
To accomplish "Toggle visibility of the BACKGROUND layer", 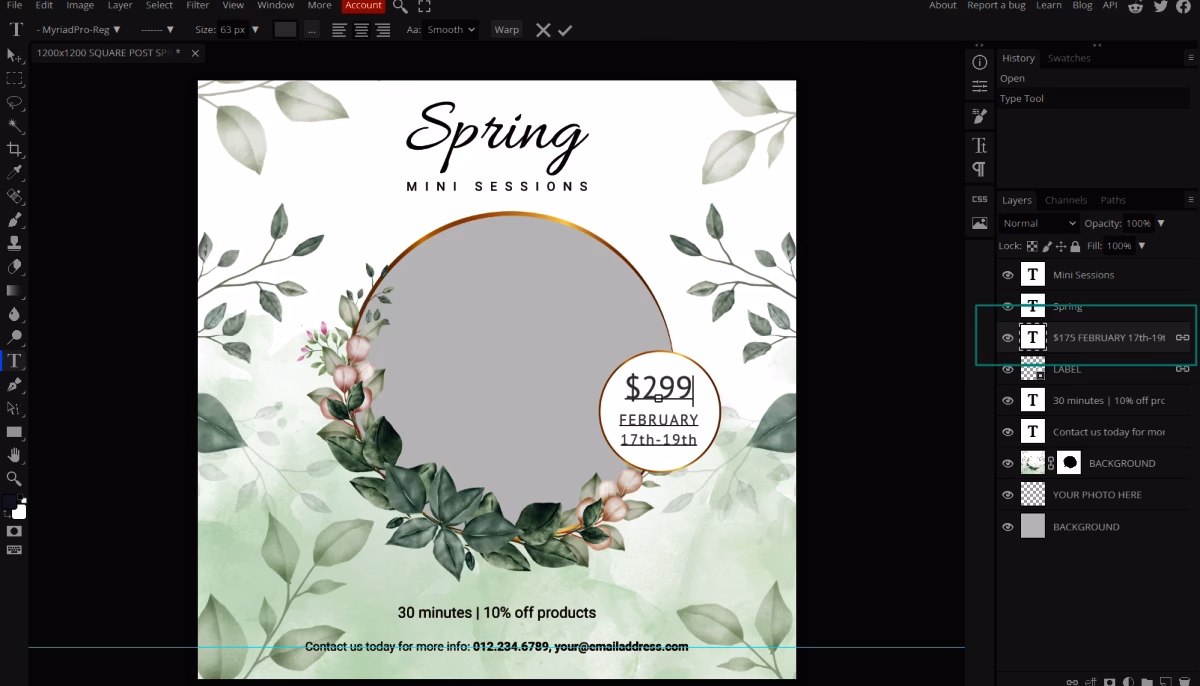I will pos(1008,463).
